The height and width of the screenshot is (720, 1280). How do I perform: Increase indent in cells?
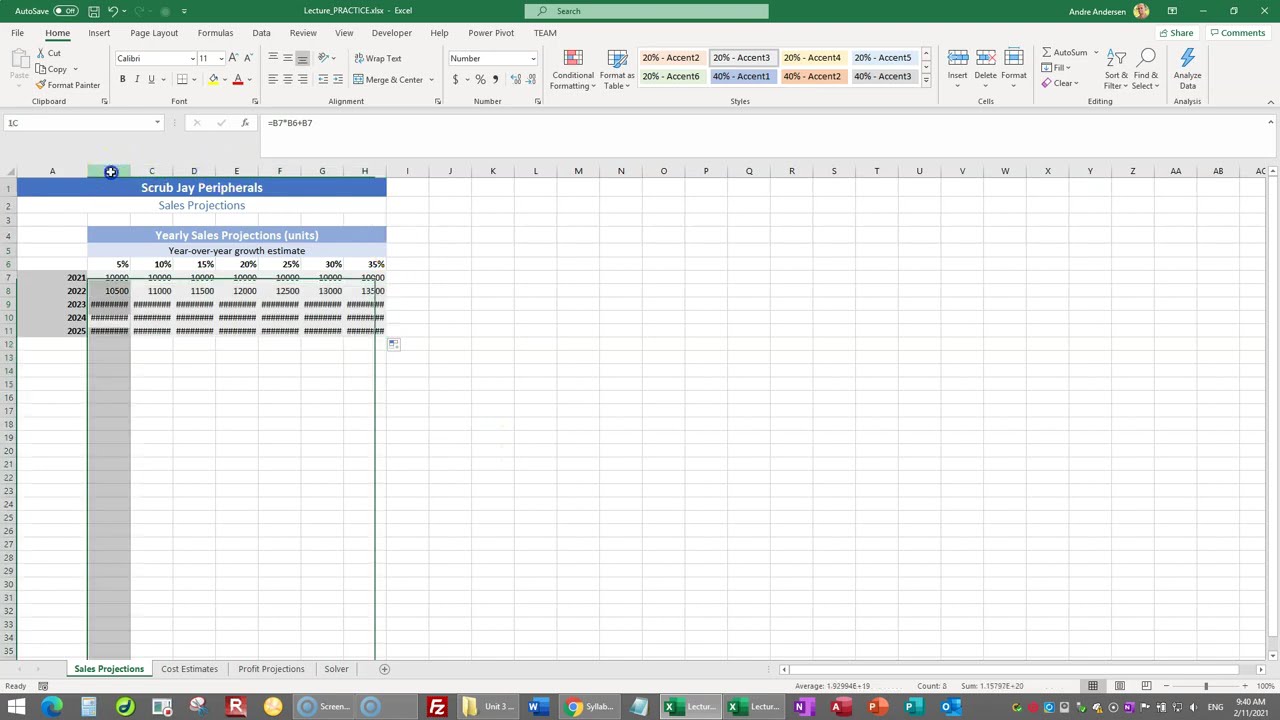(338, 79)
